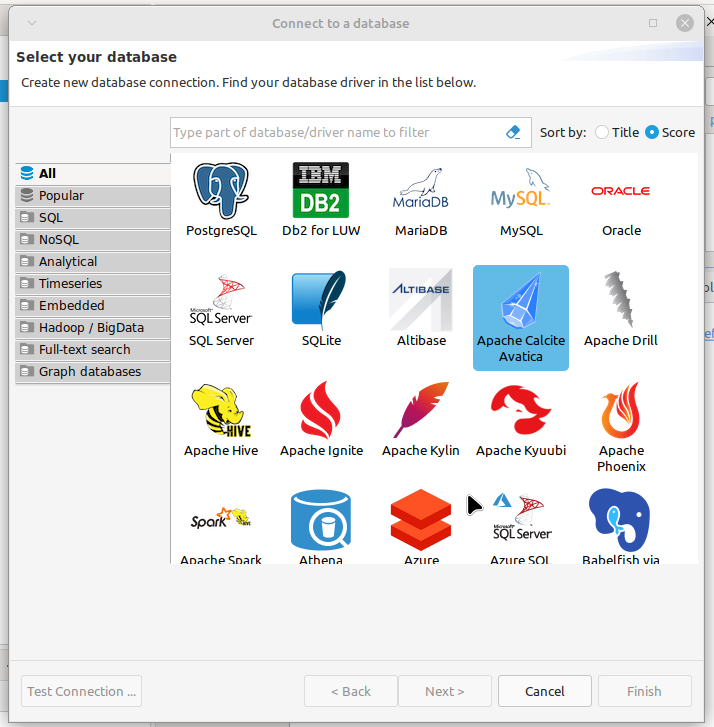Image resolution: width=714 pixels, height=727 pixels.
Task: Select the PostgreSQL database driver
Action: pos(221,199)
